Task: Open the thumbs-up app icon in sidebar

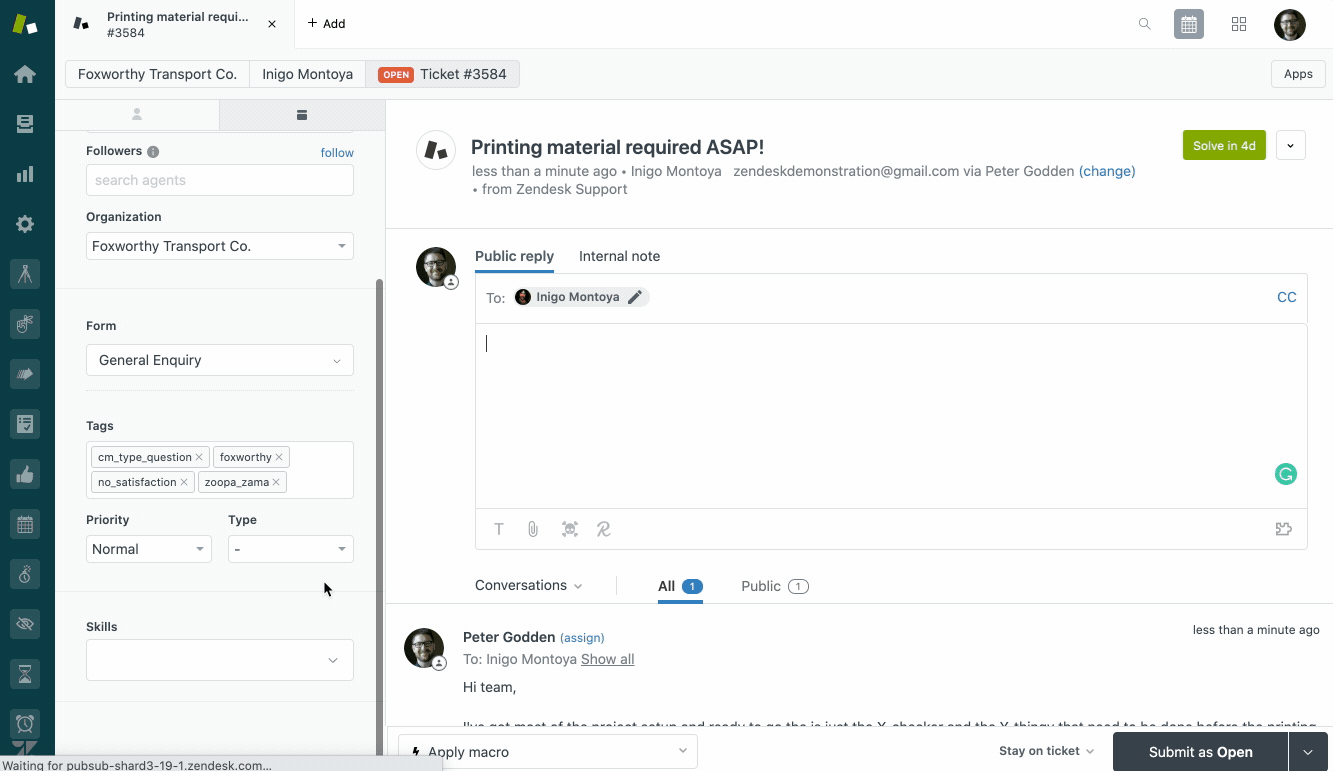Action: click(25, 475)
